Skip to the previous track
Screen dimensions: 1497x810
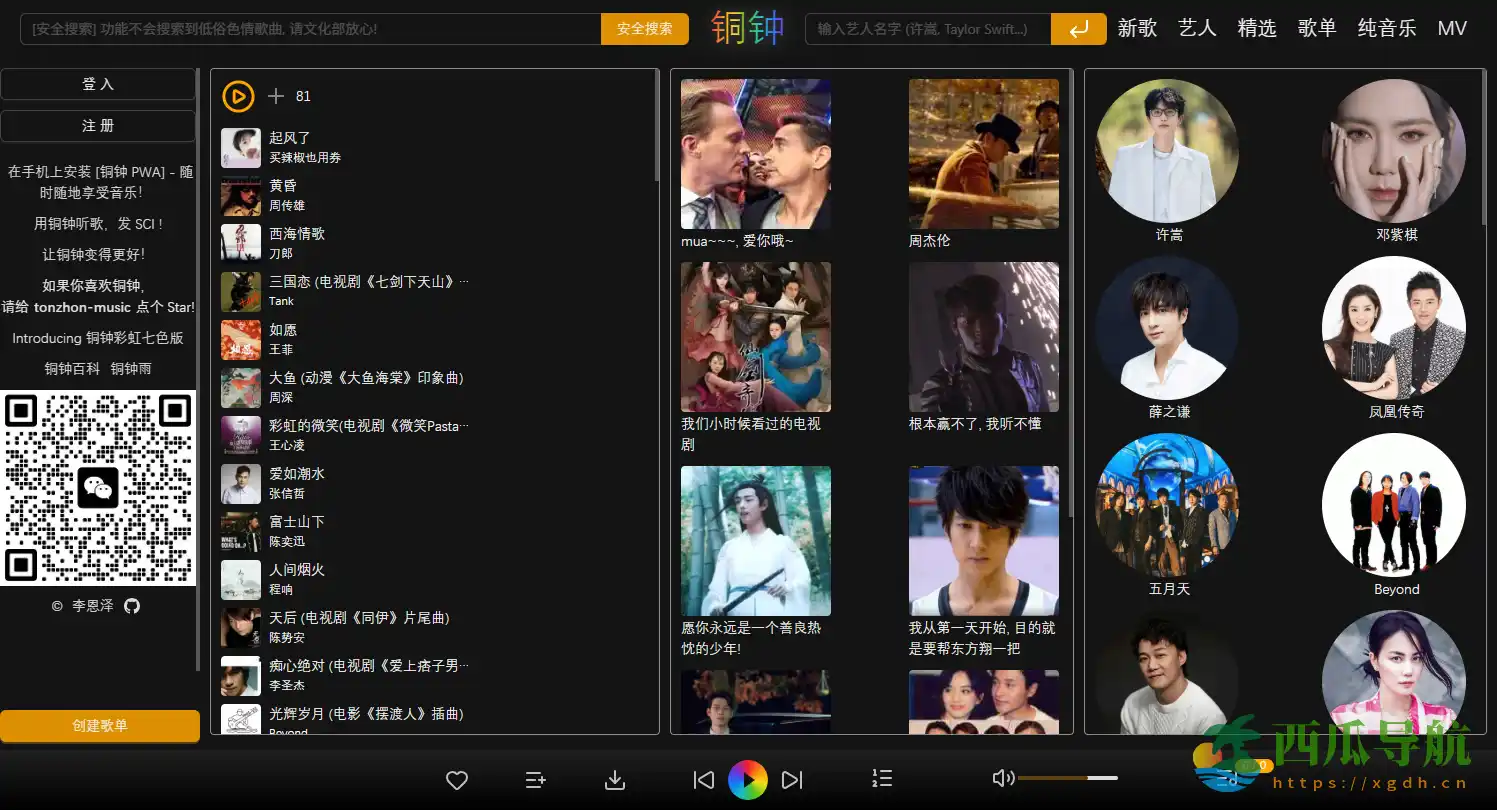click(704, 780)
